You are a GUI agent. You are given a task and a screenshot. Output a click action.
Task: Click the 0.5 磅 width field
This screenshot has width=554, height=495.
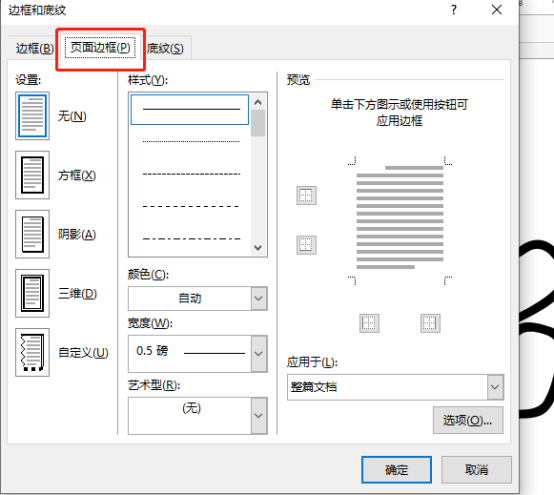(190, 354)
